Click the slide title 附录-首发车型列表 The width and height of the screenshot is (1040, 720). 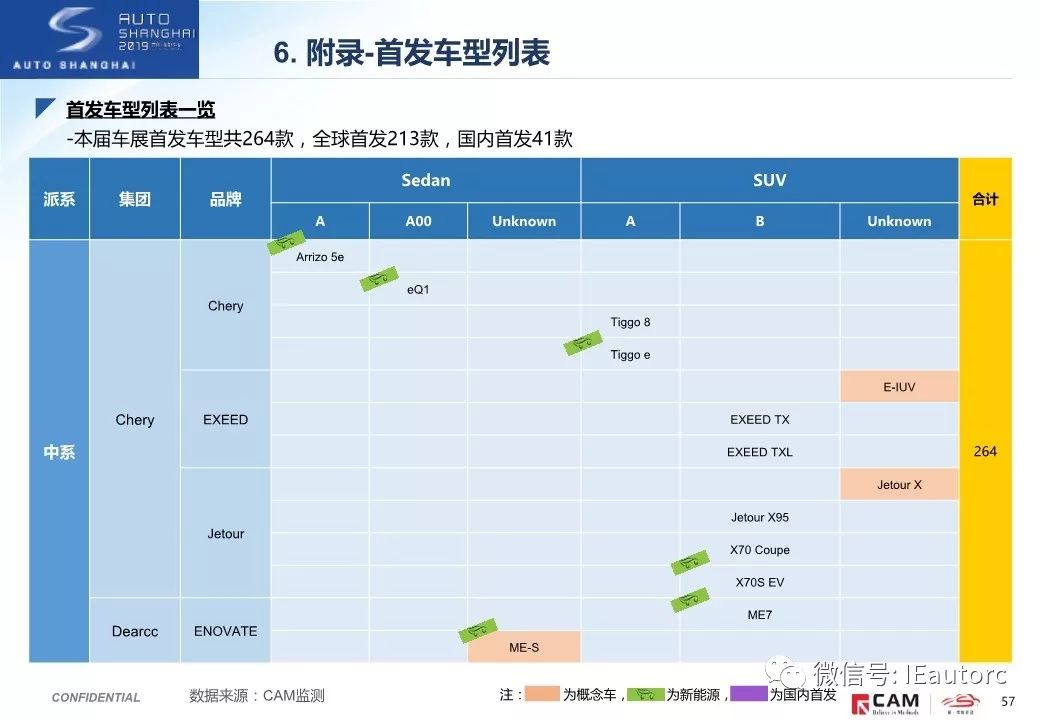[411, 52]
